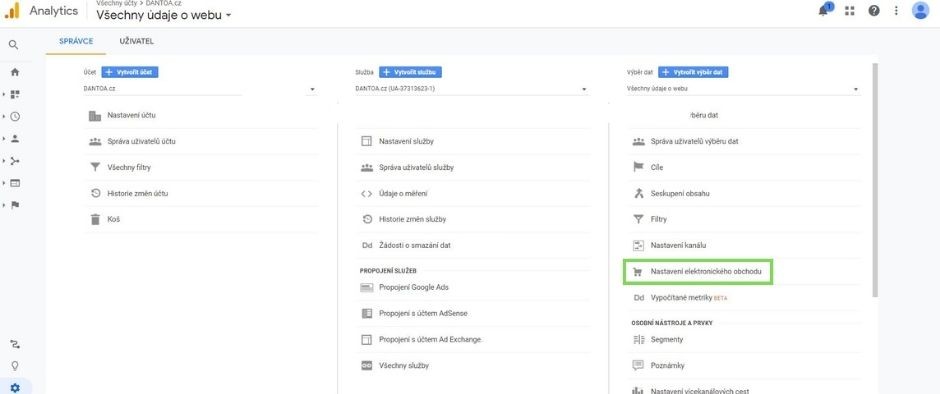This screenshot has width=940, height=394.
Task: Open Realtime reports clock icon in sidebar
Action: pyautogui.click(x=15, y=117)
